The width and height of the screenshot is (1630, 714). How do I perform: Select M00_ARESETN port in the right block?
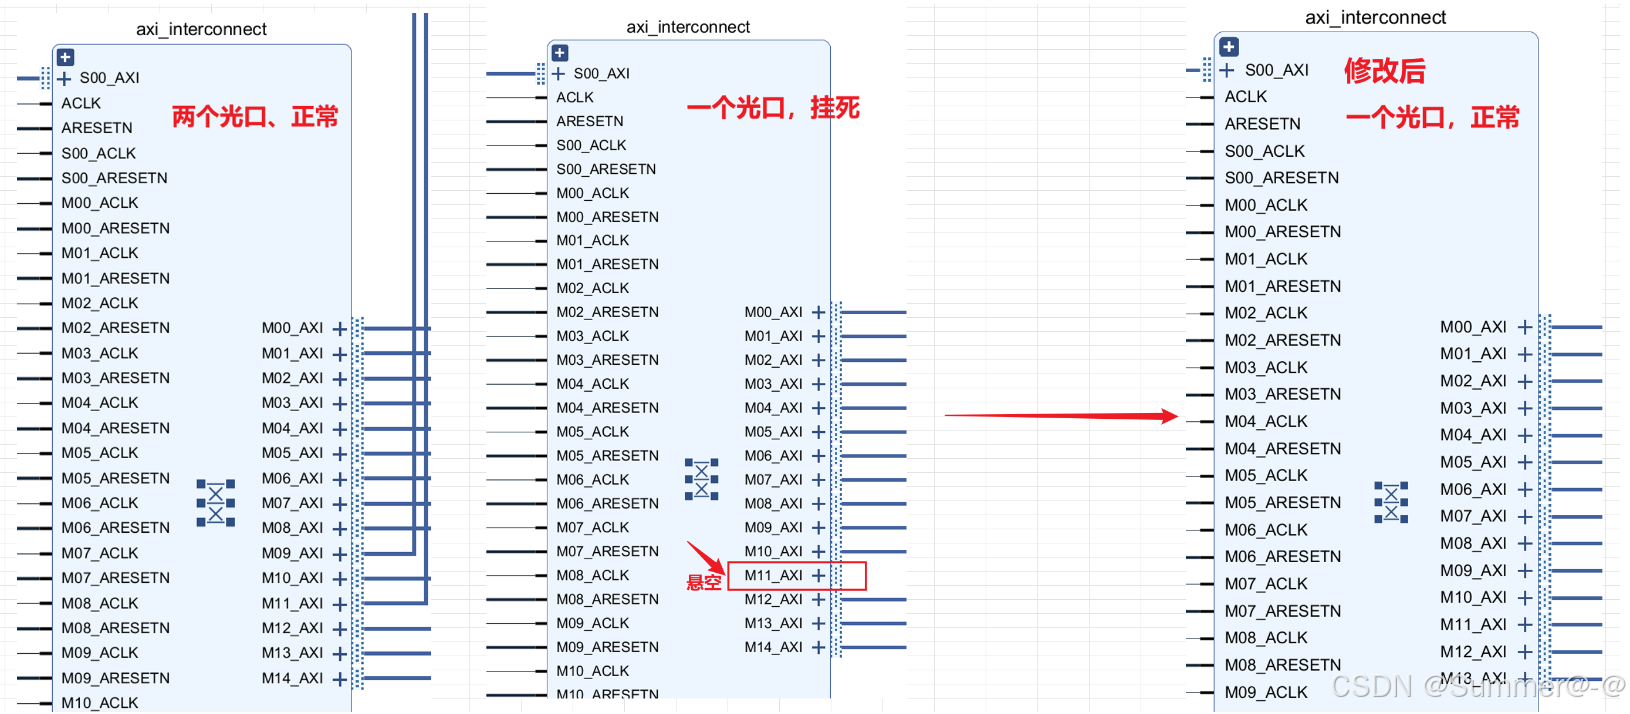(1283, 232)
